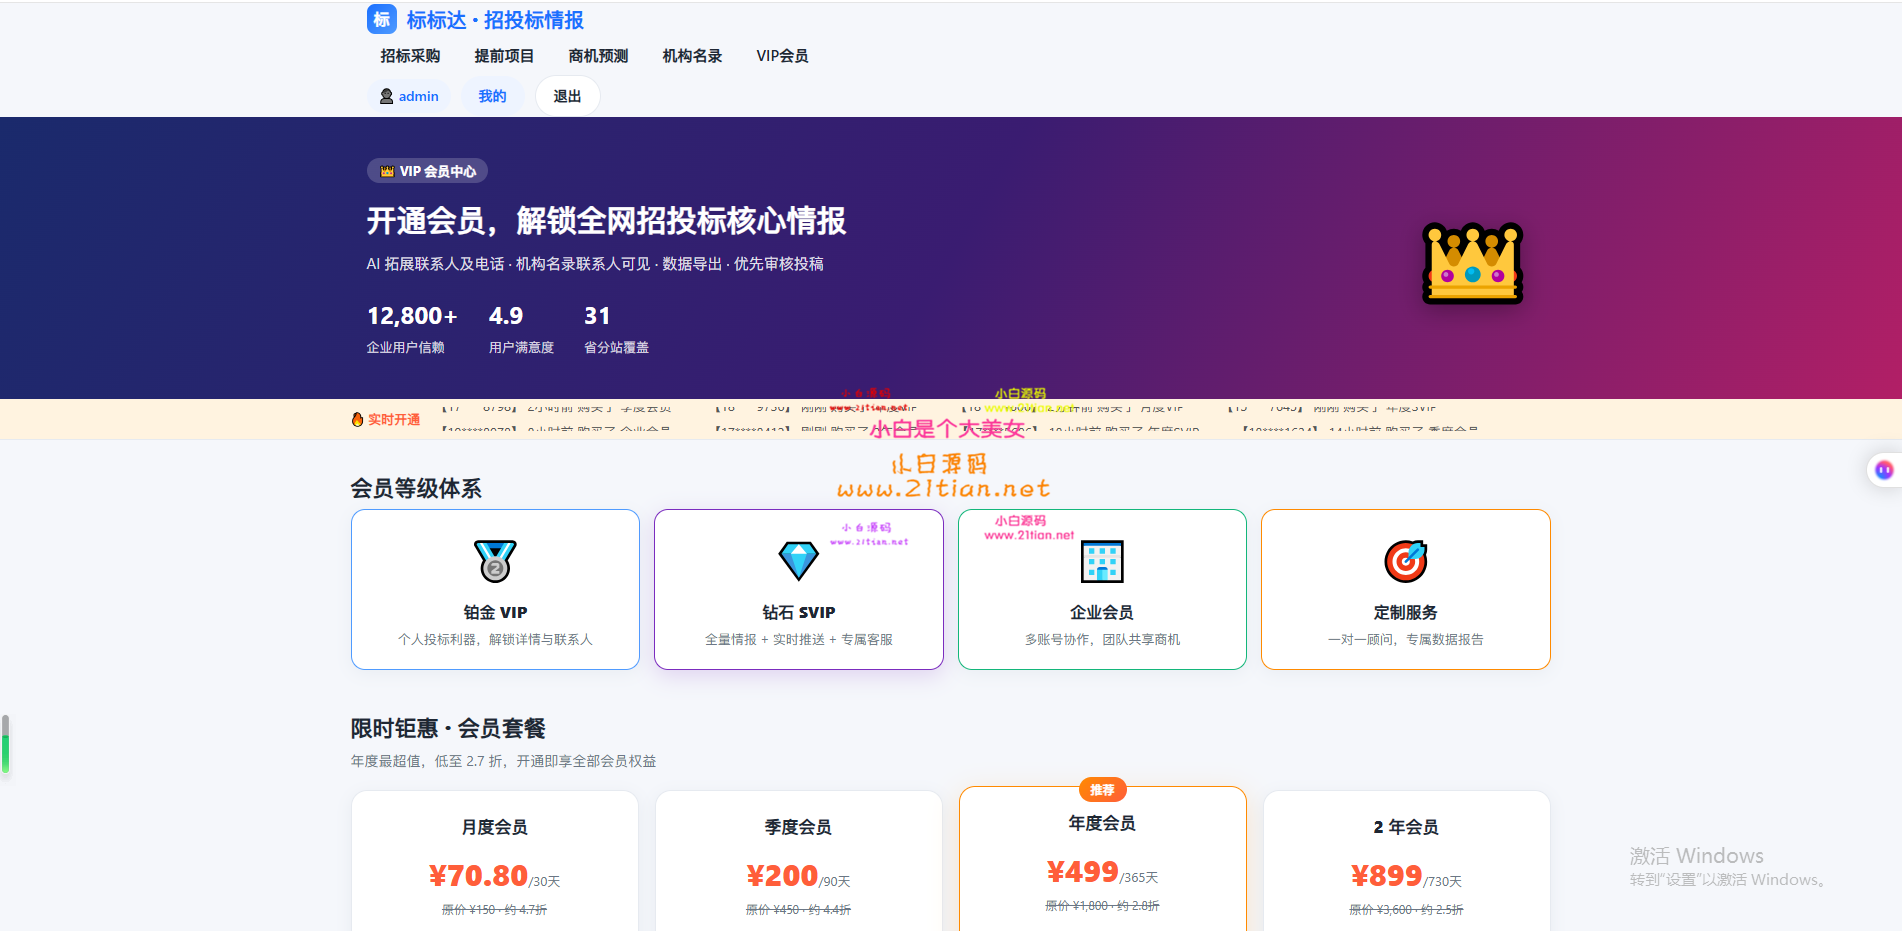Screen dimensions: 1902x931
Task: Choose the 月度会员 plan card
Action: [x=495, y=861]
